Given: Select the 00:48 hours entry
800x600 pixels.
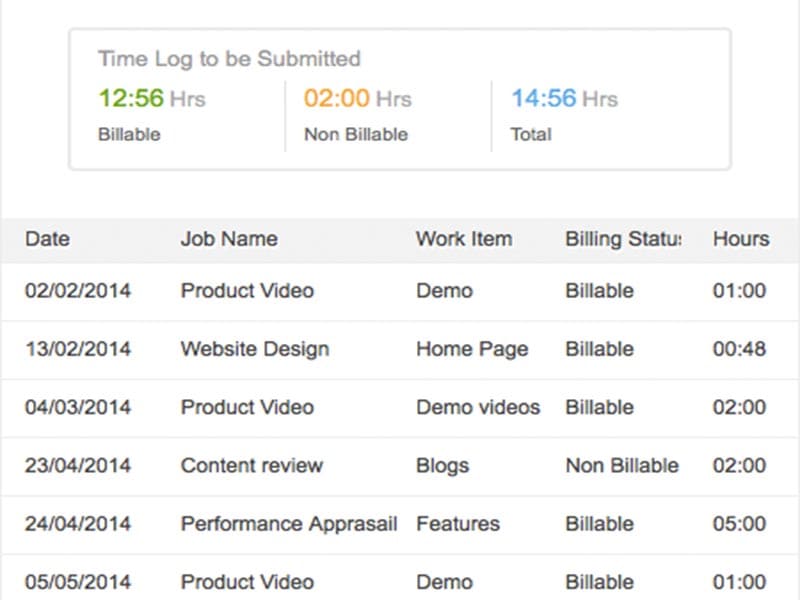Looking at the screenshot, I should click(x=739, y=349).
